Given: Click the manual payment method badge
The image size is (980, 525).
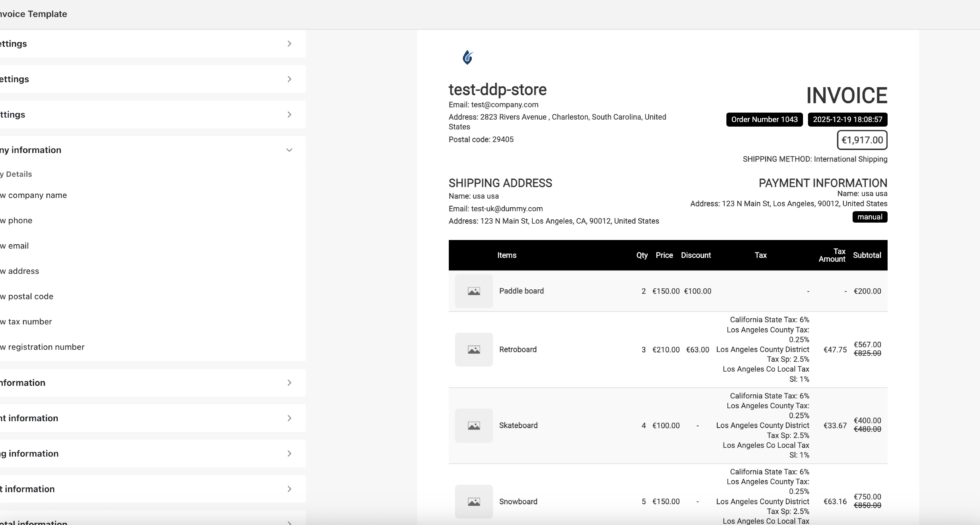Looking at the screenshot, I should 869,217.
